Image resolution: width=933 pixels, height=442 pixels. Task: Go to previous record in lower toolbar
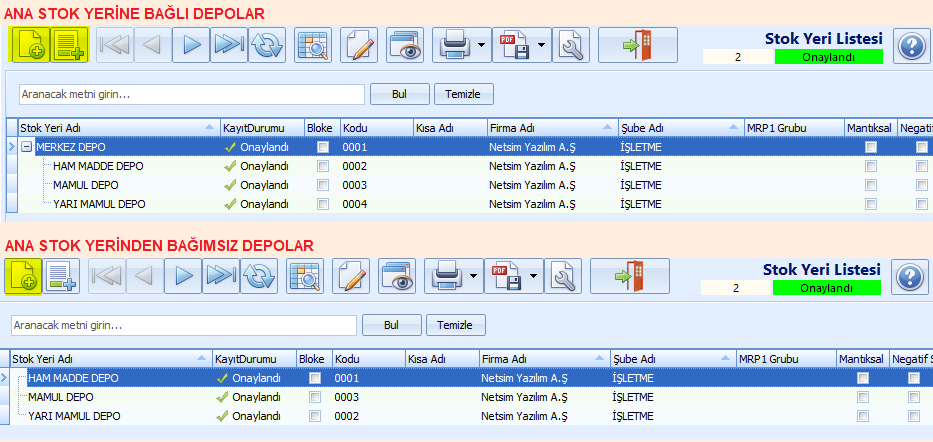145,276
